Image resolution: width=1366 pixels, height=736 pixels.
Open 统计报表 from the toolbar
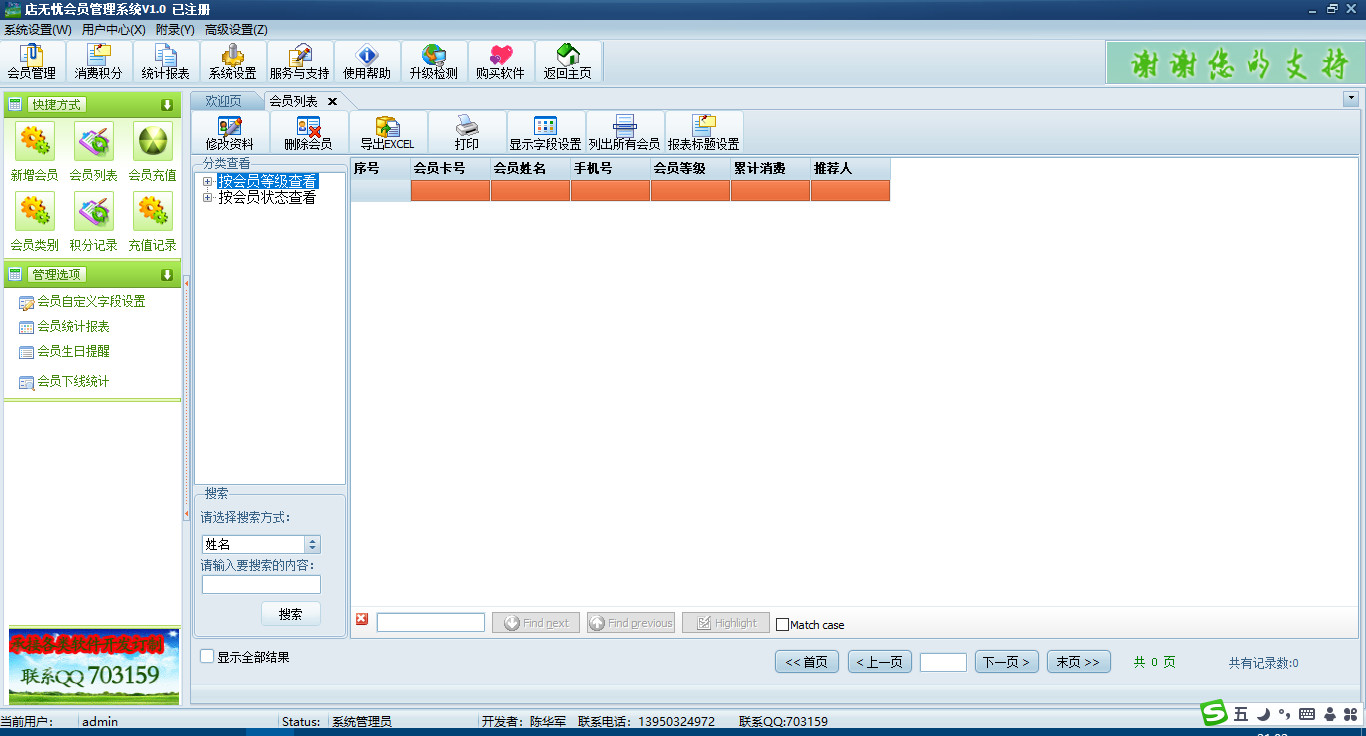165,62
